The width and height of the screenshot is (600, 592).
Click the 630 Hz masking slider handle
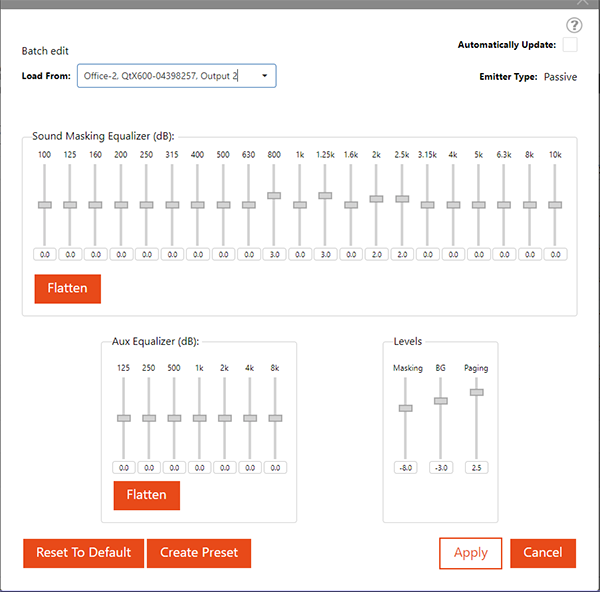pyautogui.click(x=249, y=205)
